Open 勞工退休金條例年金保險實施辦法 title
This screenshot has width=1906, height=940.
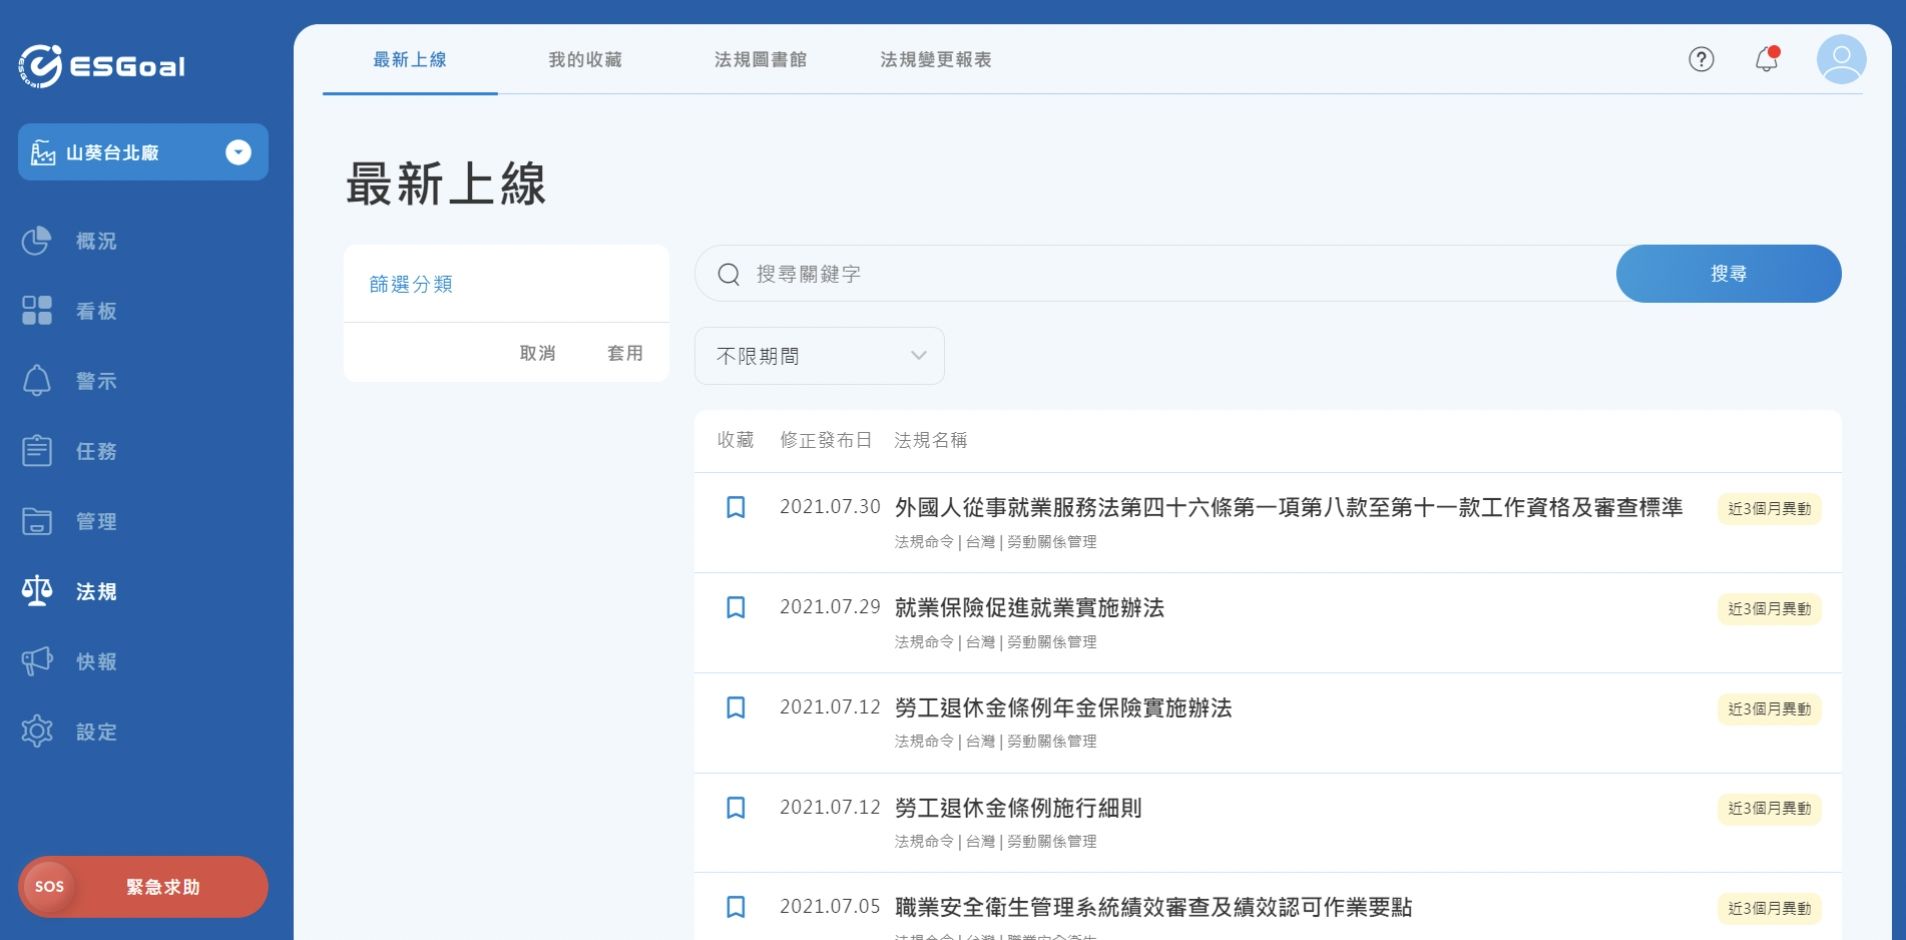point(1063,708)
